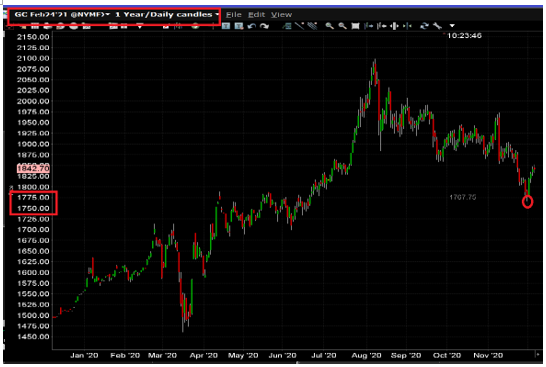Viewport: 546px width, 367px height.
Task: Click the undo arrow icon
Action: 252,26
